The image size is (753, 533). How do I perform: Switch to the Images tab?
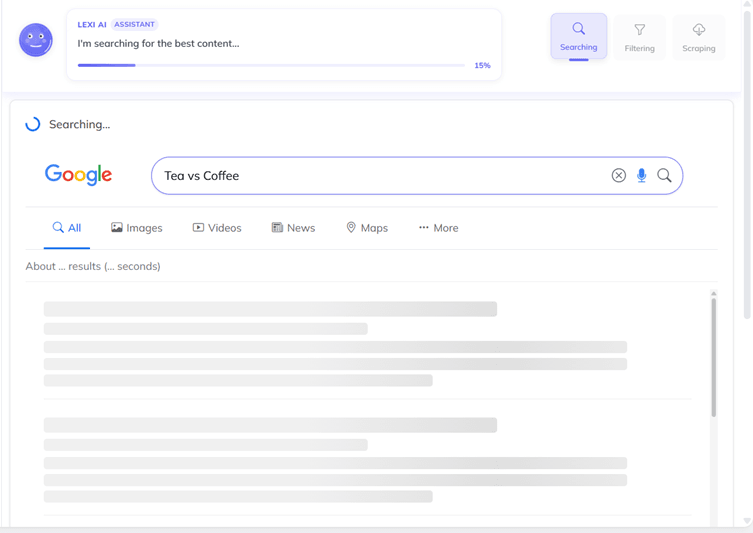pos(137,228)
